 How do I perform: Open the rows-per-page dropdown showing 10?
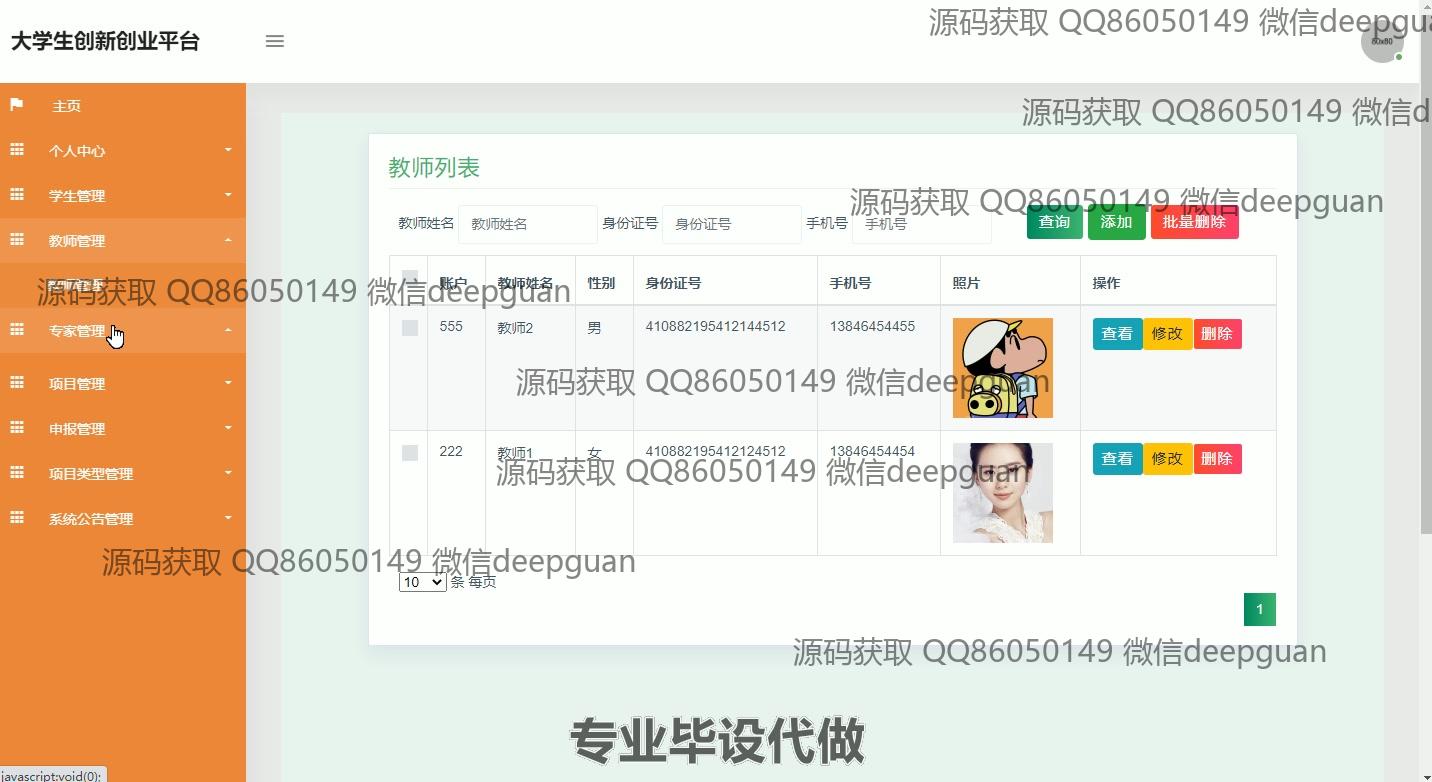point(422,582)
